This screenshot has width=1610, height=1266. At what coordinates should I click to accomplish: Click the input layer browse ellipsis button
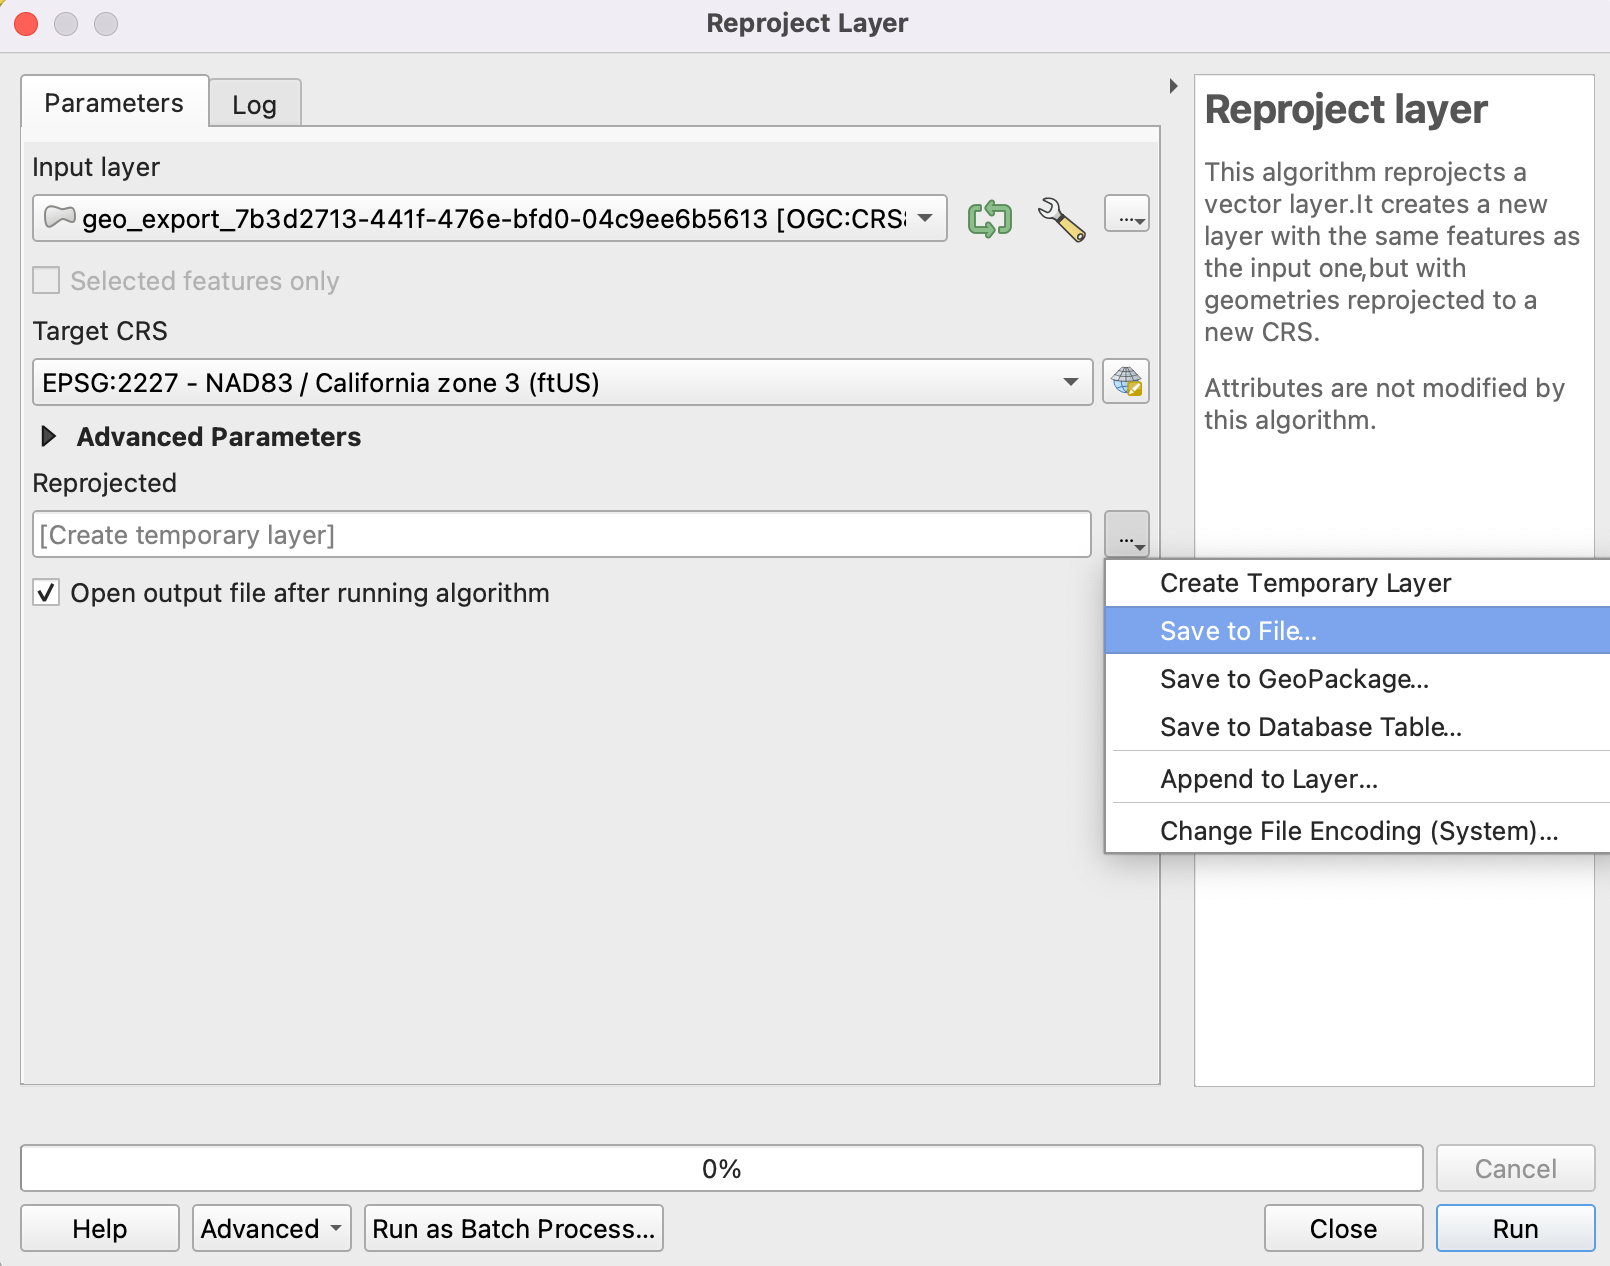tap(1126, 215)
